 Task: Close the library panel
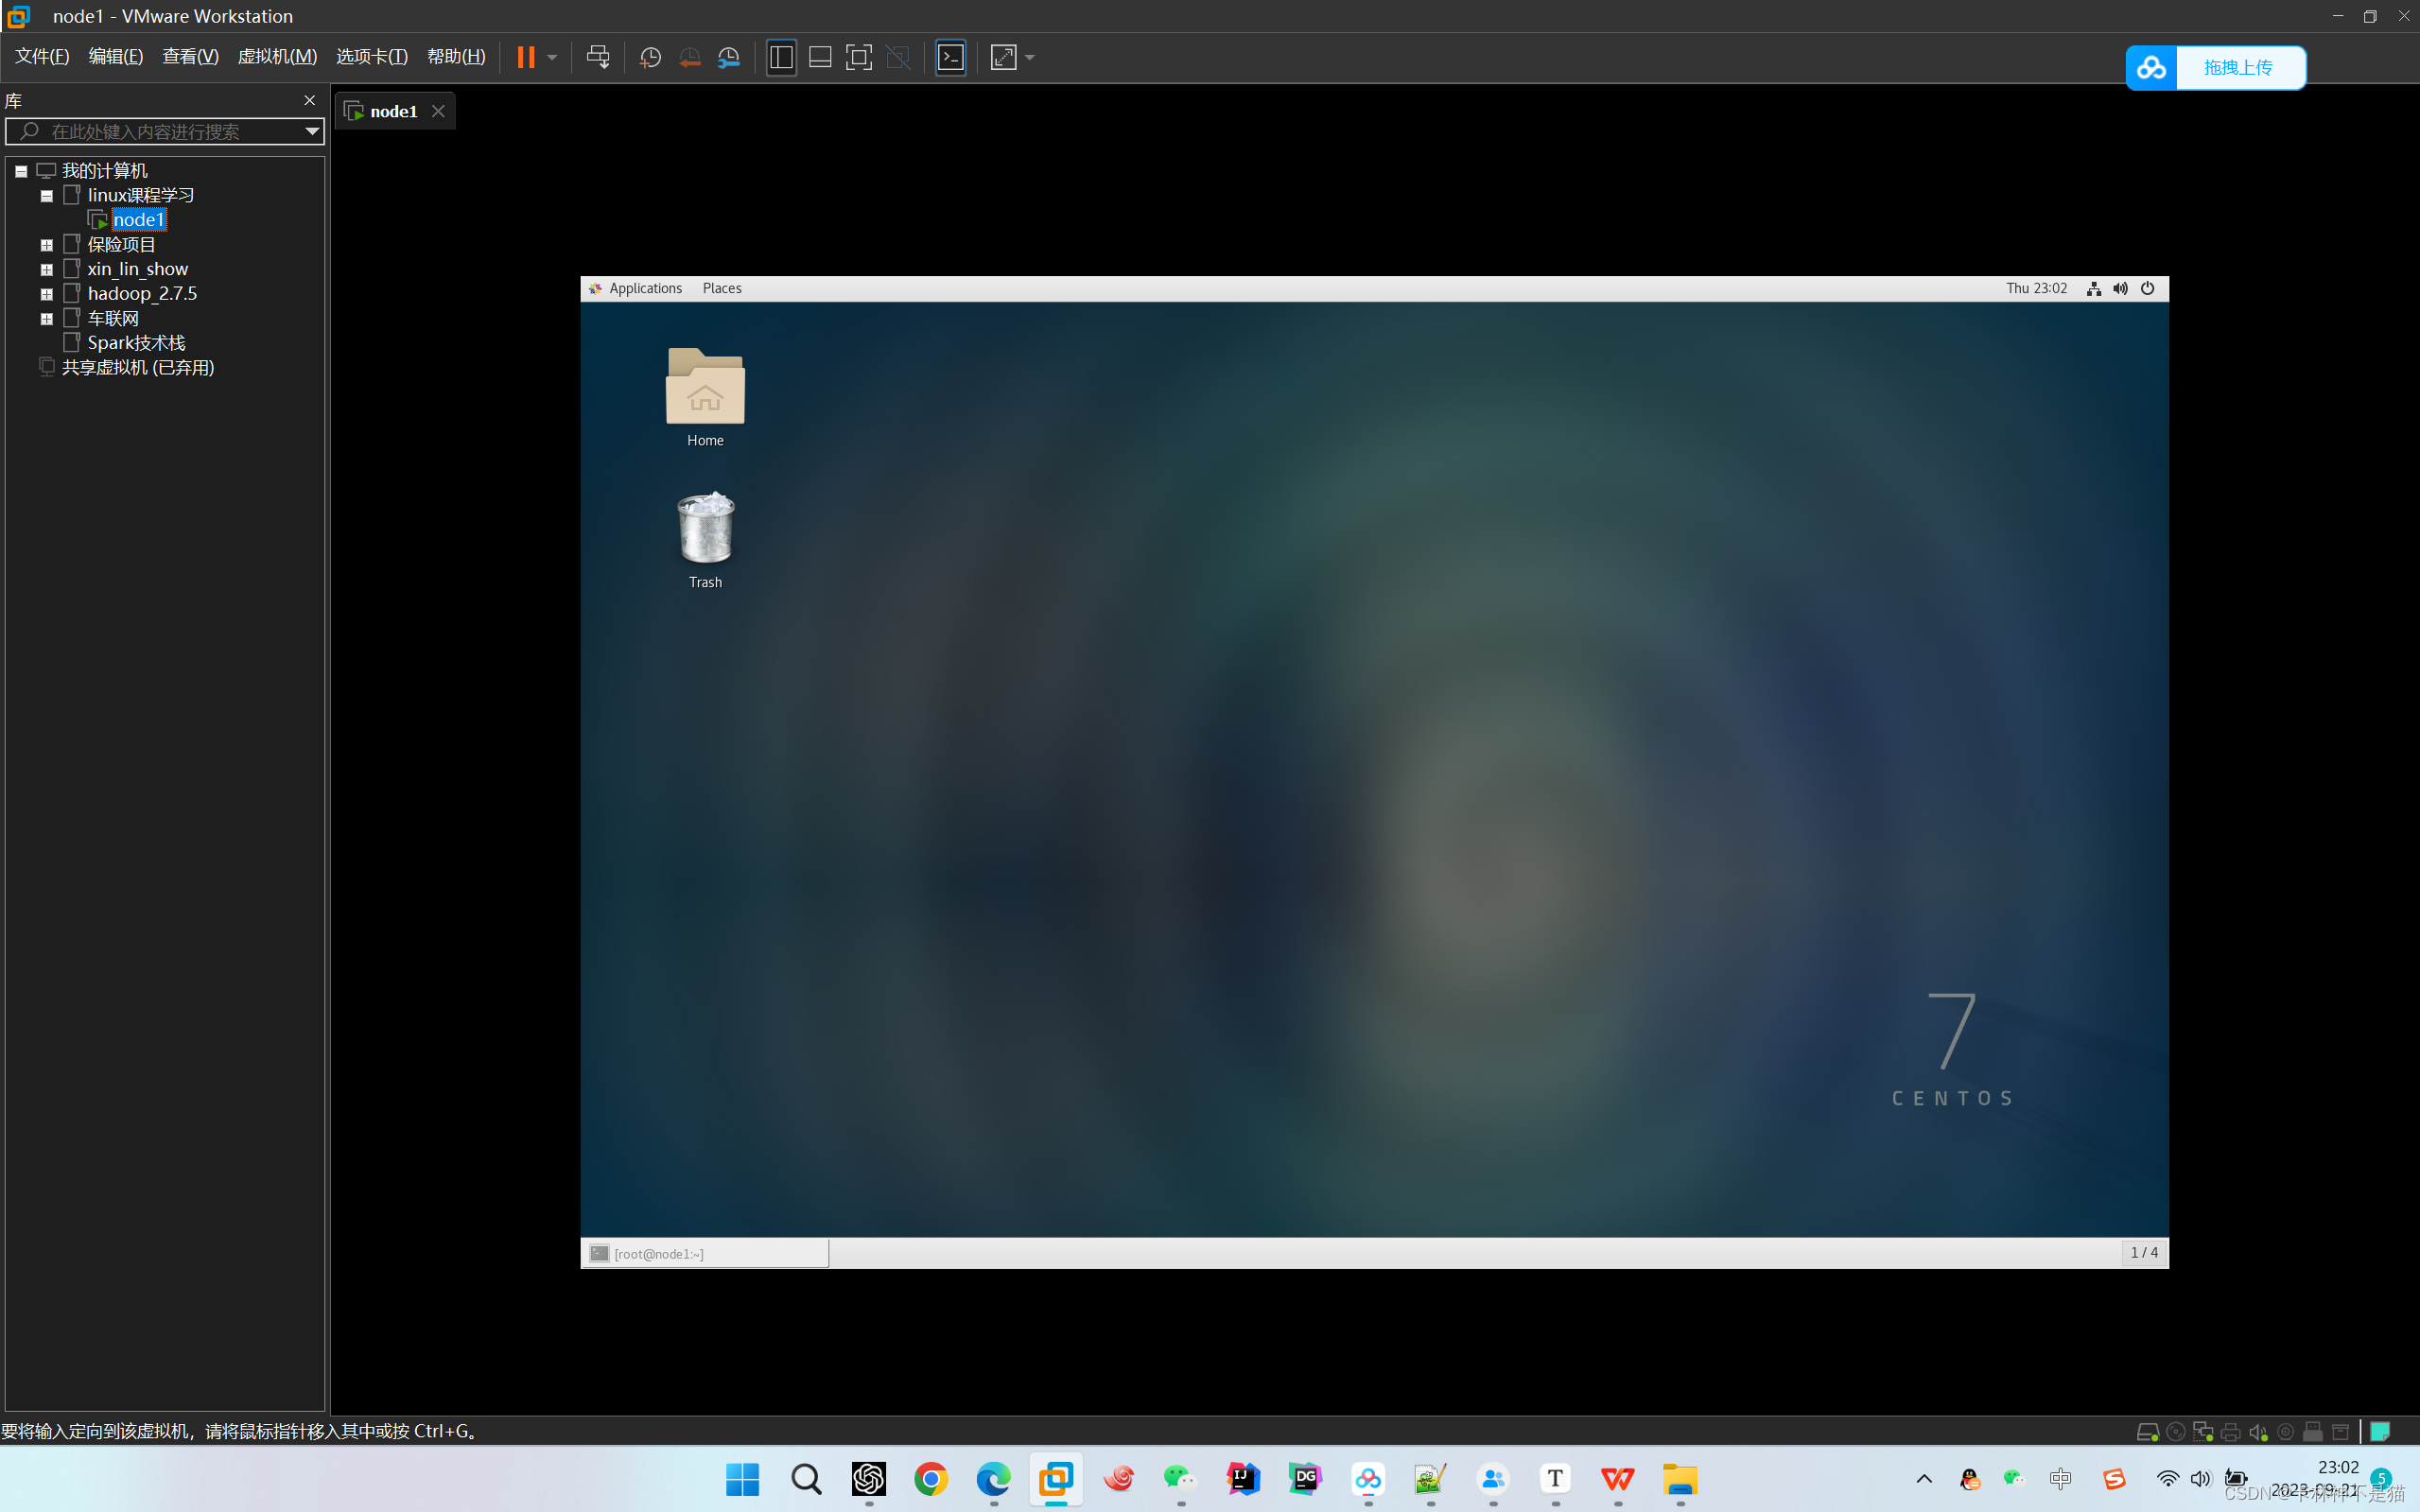point(309,100)
